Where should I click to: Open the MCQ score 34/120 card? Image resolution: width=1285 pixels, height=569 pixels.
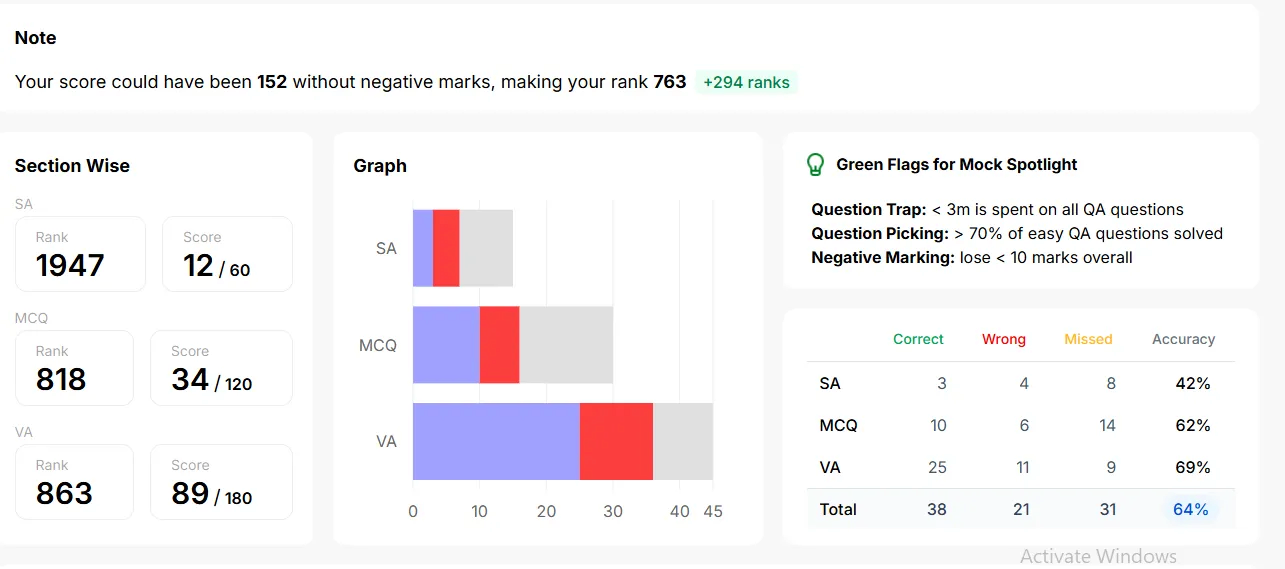pyautogui.click(x=221, y=368)
